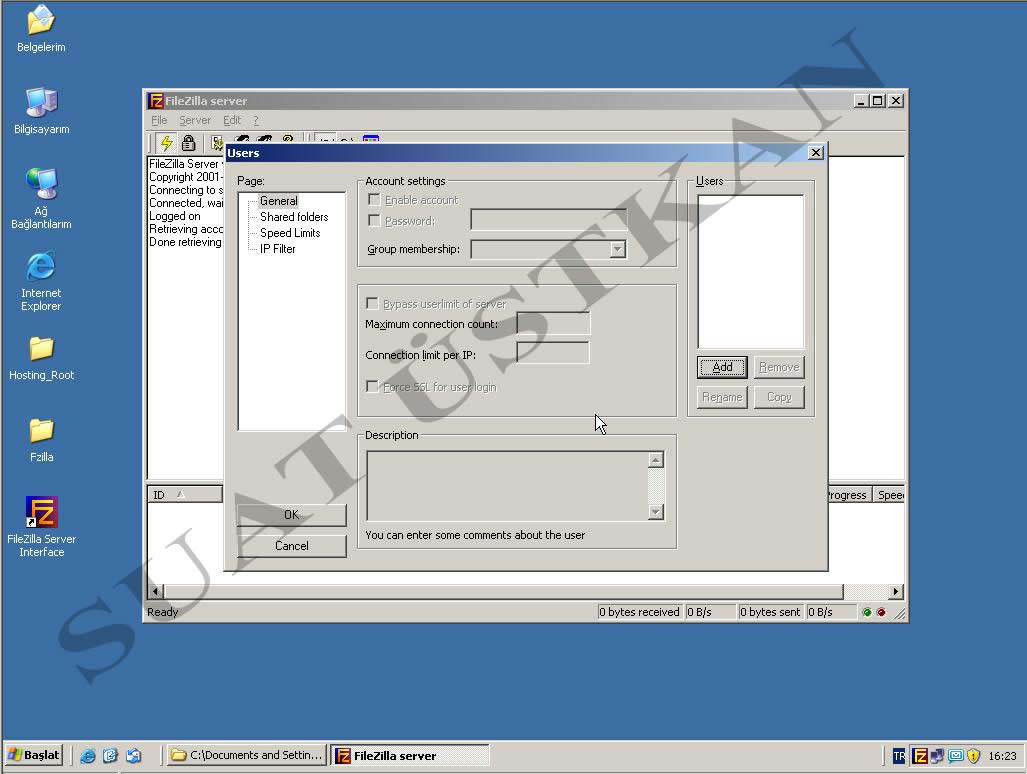Select the Speed Limits page
This screenshot has height=774, width=1027.
[x=290, y=233]
